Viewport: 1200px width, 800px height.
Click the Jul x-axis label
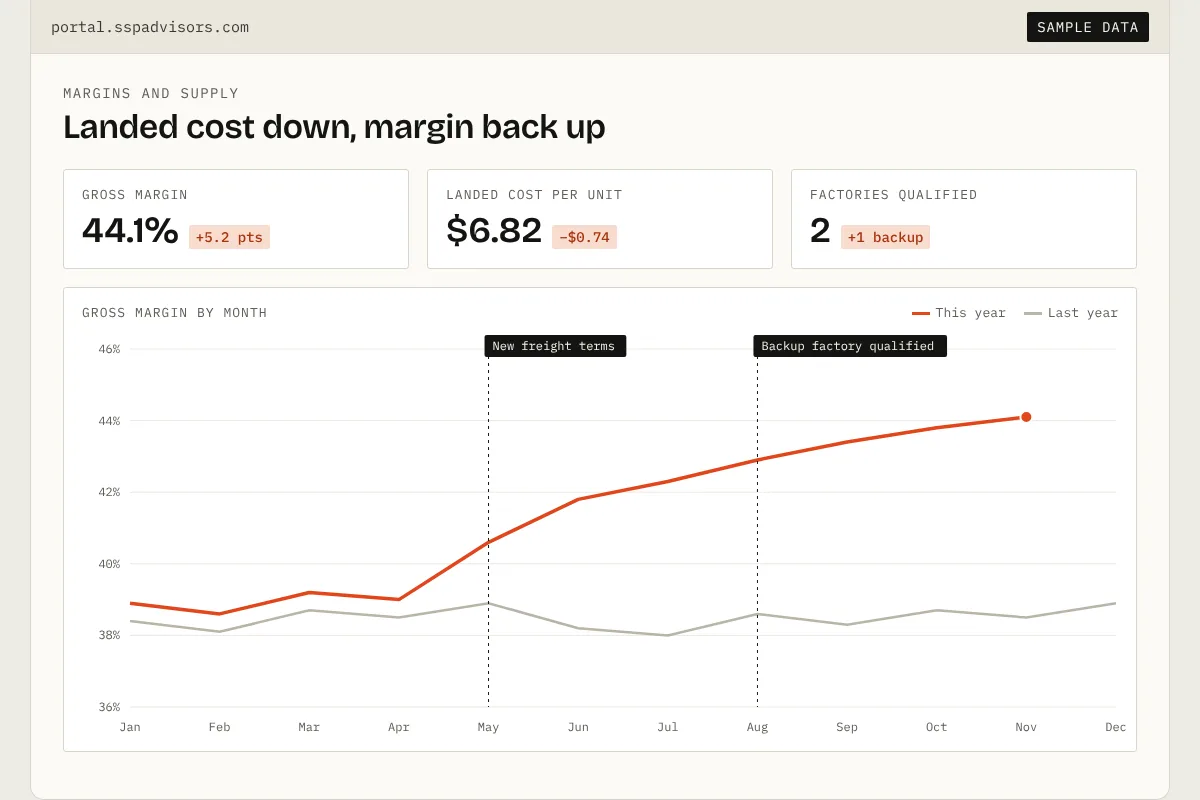click(x=668, y=727)
